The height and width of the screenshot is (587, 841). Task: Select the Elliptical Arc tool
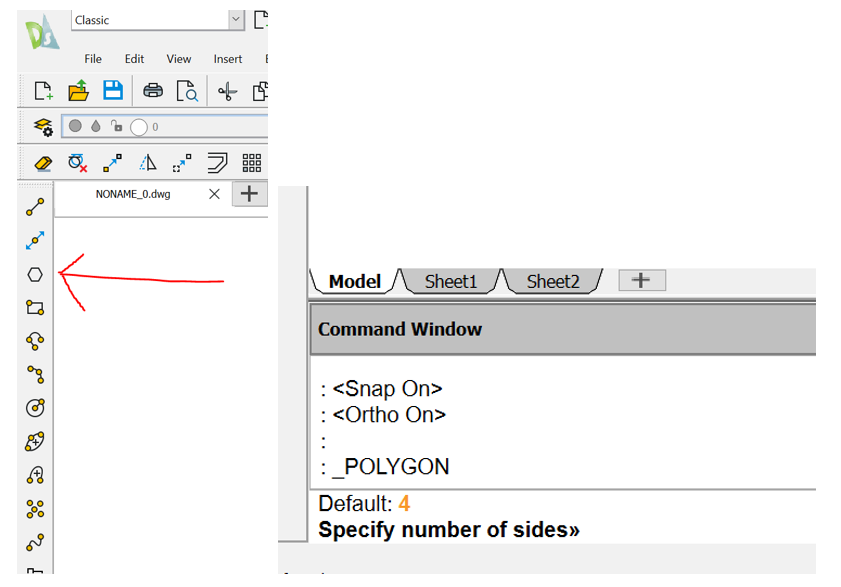pos(35,475)
